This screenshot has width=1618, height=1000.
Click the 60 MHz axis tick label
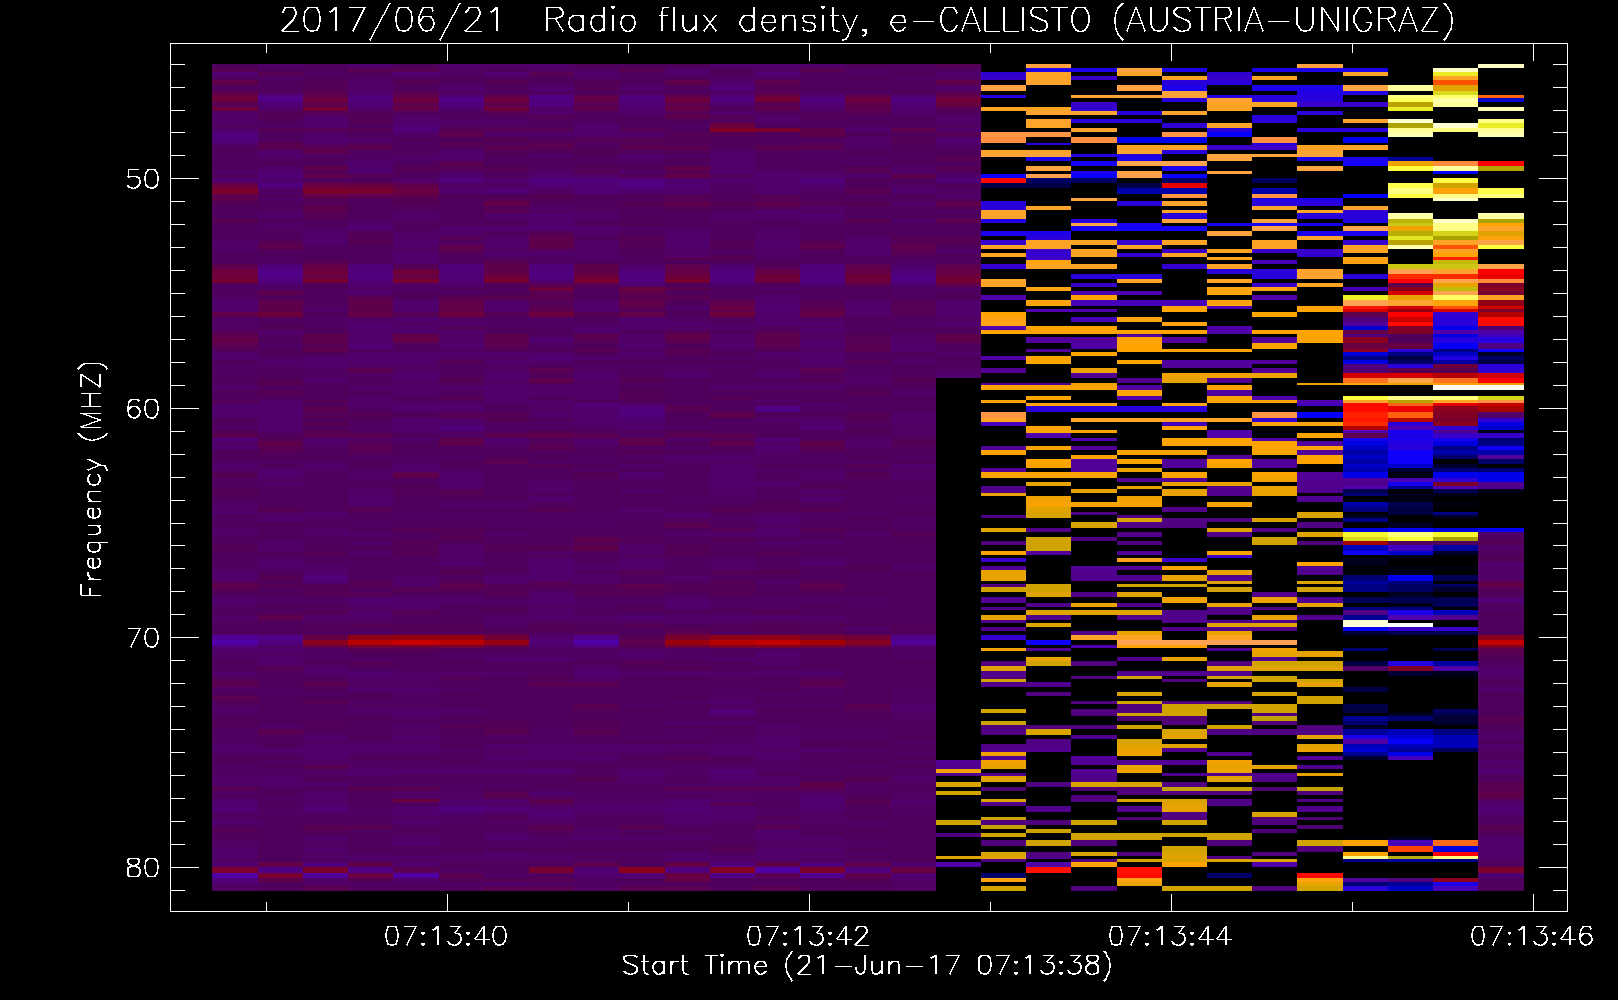click(x=143, y=408)
